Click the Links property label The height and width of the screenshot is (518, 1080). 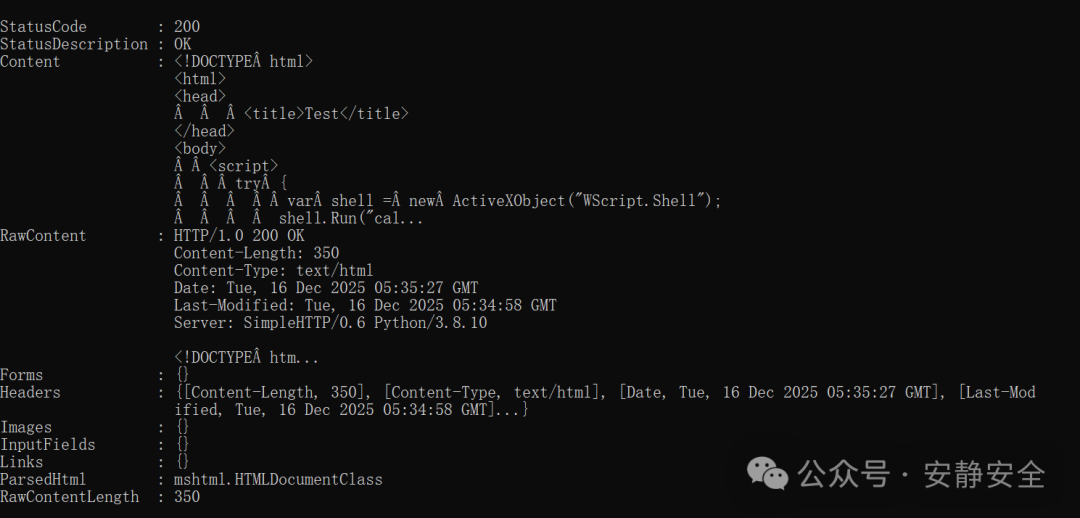pyautogui.click(x=22, y=462)
